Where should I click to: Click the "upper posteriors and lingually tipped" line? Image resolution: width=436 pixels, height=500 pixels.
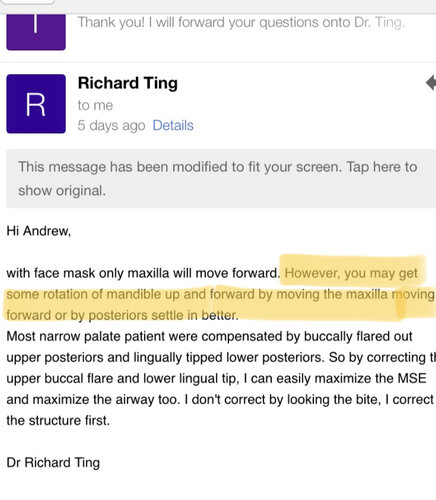coord(221,357)
